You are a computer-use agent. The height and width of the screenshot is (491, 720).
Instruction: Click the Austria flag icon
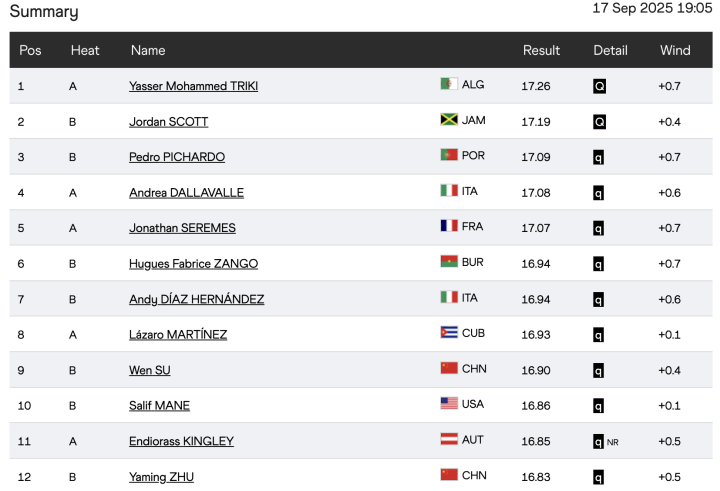pos(449,440)
